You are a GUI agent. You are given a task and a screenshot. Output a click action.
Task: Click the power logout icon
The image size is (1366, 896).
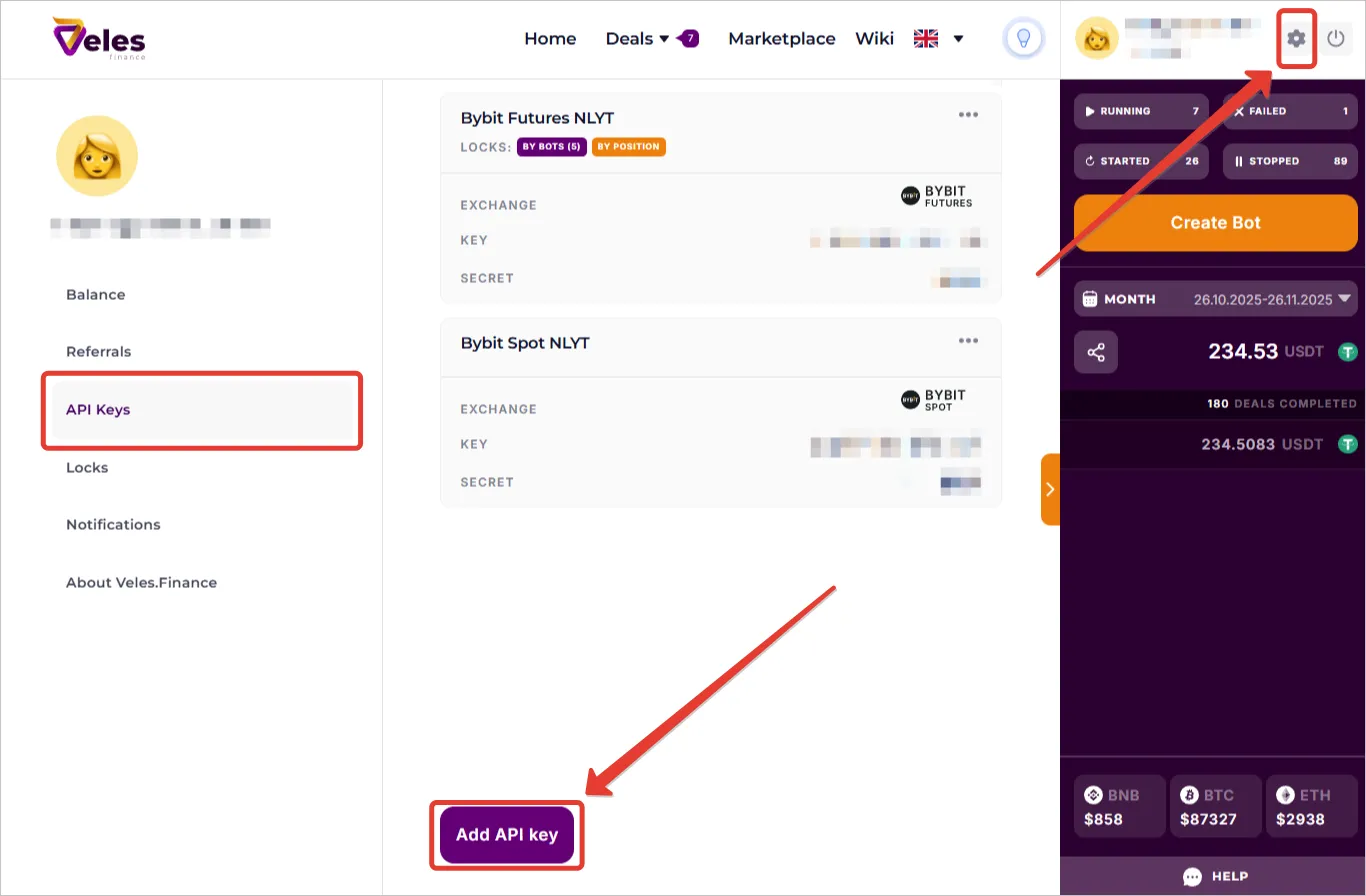(1336, 39)
